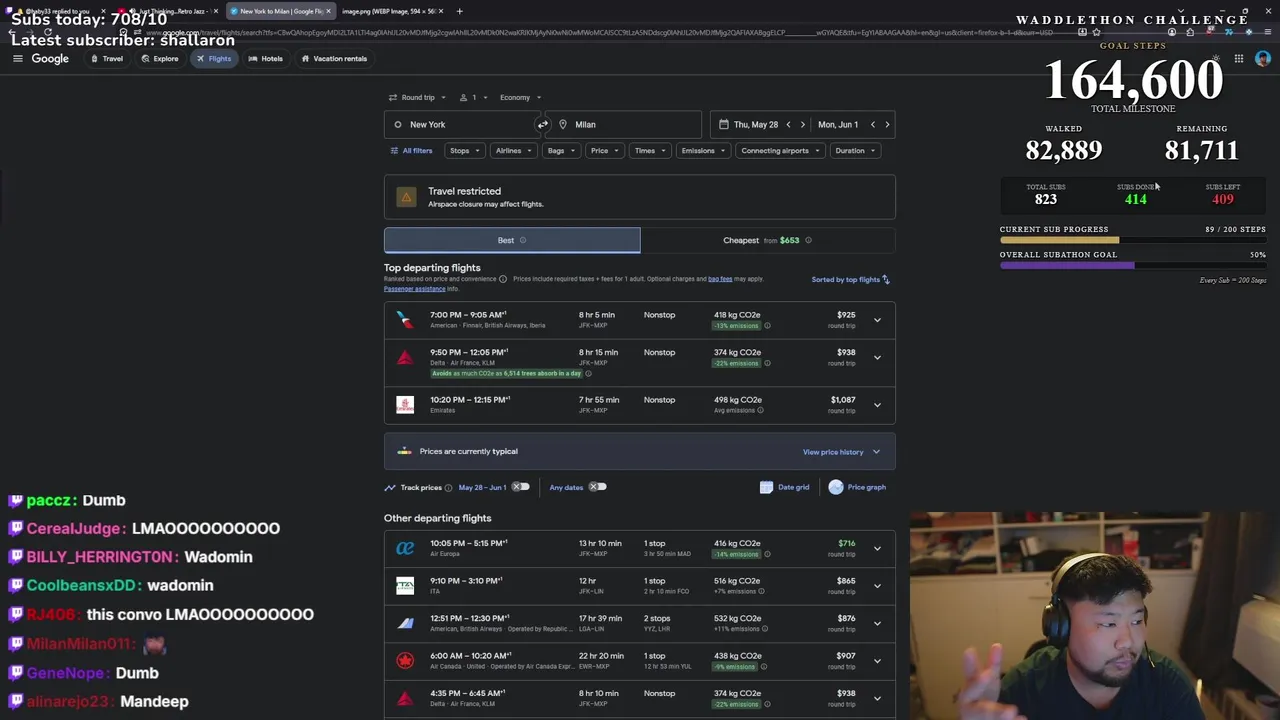Expand the $907 Air Canada flight
1280x720 pixels.
pos(877,660)
